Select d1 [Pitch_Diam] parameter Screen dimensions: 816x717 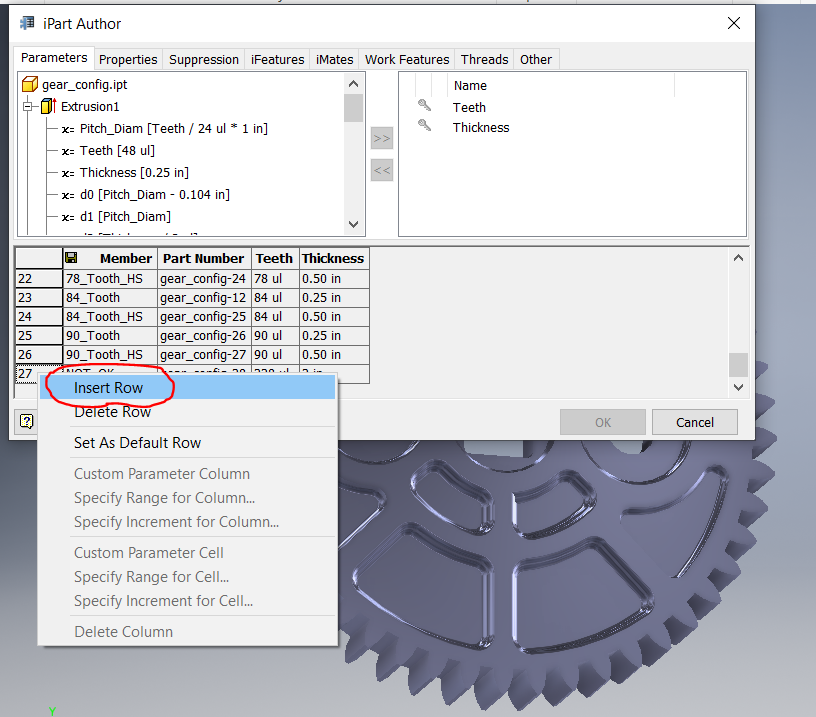coord(125,216)
